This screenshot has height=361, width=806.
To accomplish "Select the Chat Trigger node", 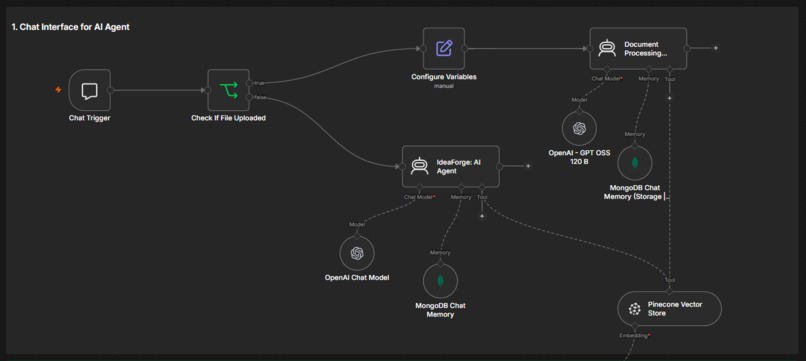I will tap(89, 90).
